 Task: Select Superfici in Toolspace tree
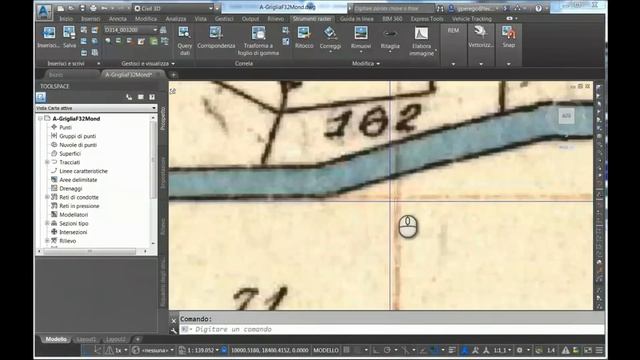click(70, 153)
